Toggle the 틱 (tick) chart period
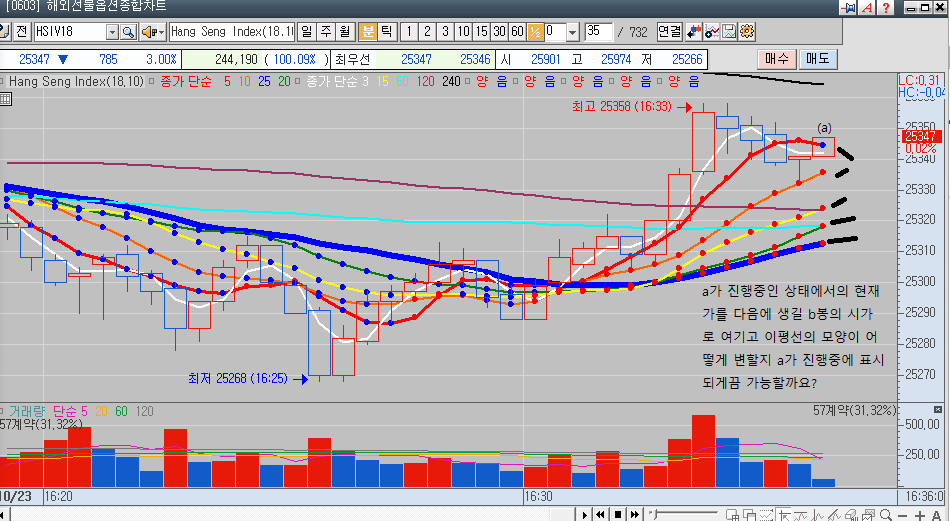Screen dimensions: 950x521 coord(387,31)
